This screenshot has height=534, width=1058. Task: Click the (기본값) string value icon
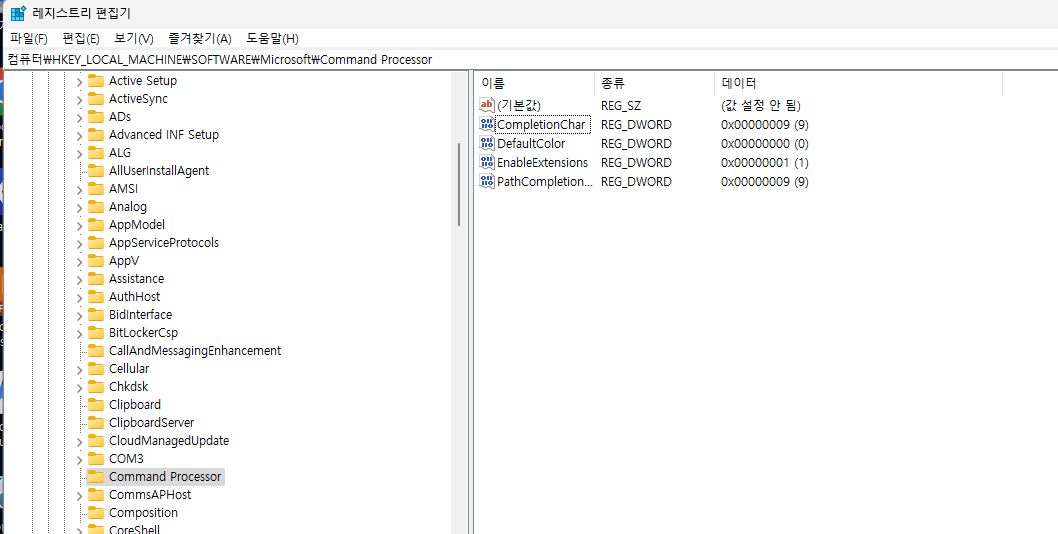pyautogui.click(x=486, y=105)
